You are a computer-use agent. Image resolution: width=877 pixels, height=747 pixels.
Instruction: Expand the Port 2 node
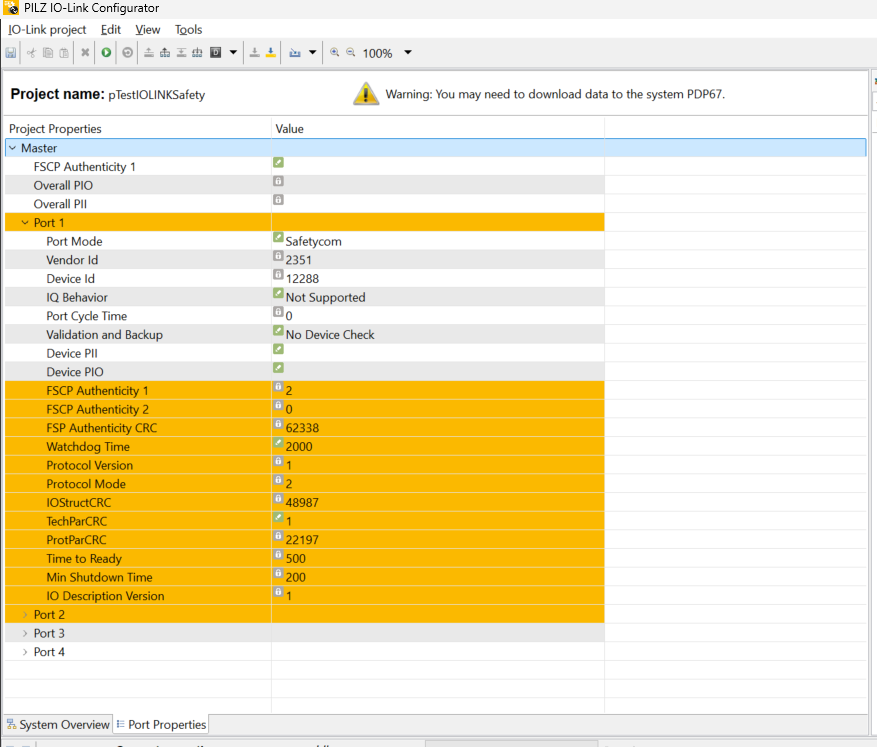(25, 614)
